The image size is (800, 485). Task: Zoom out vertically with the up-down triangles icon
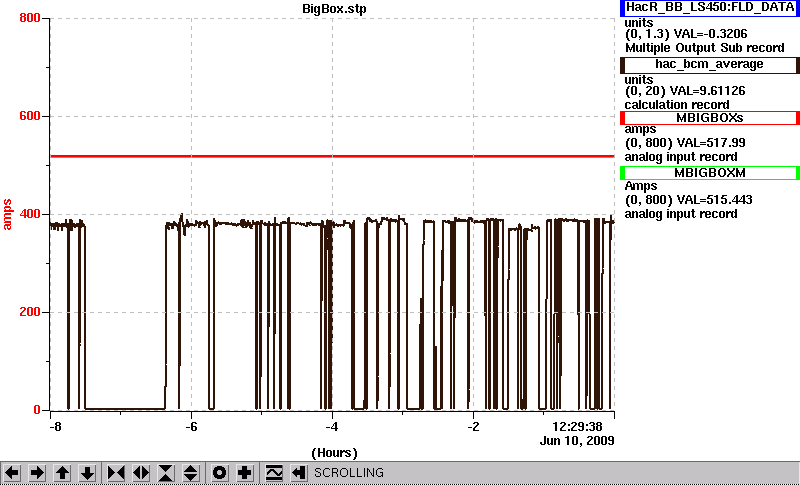191,473
